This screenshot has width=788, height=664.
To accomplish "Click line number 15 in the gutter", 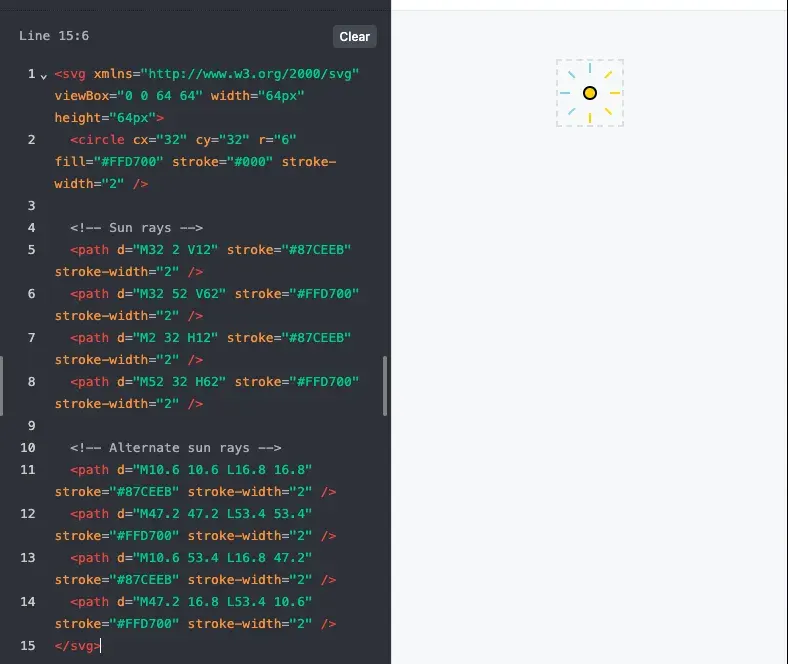I will (x=28, y=646).
